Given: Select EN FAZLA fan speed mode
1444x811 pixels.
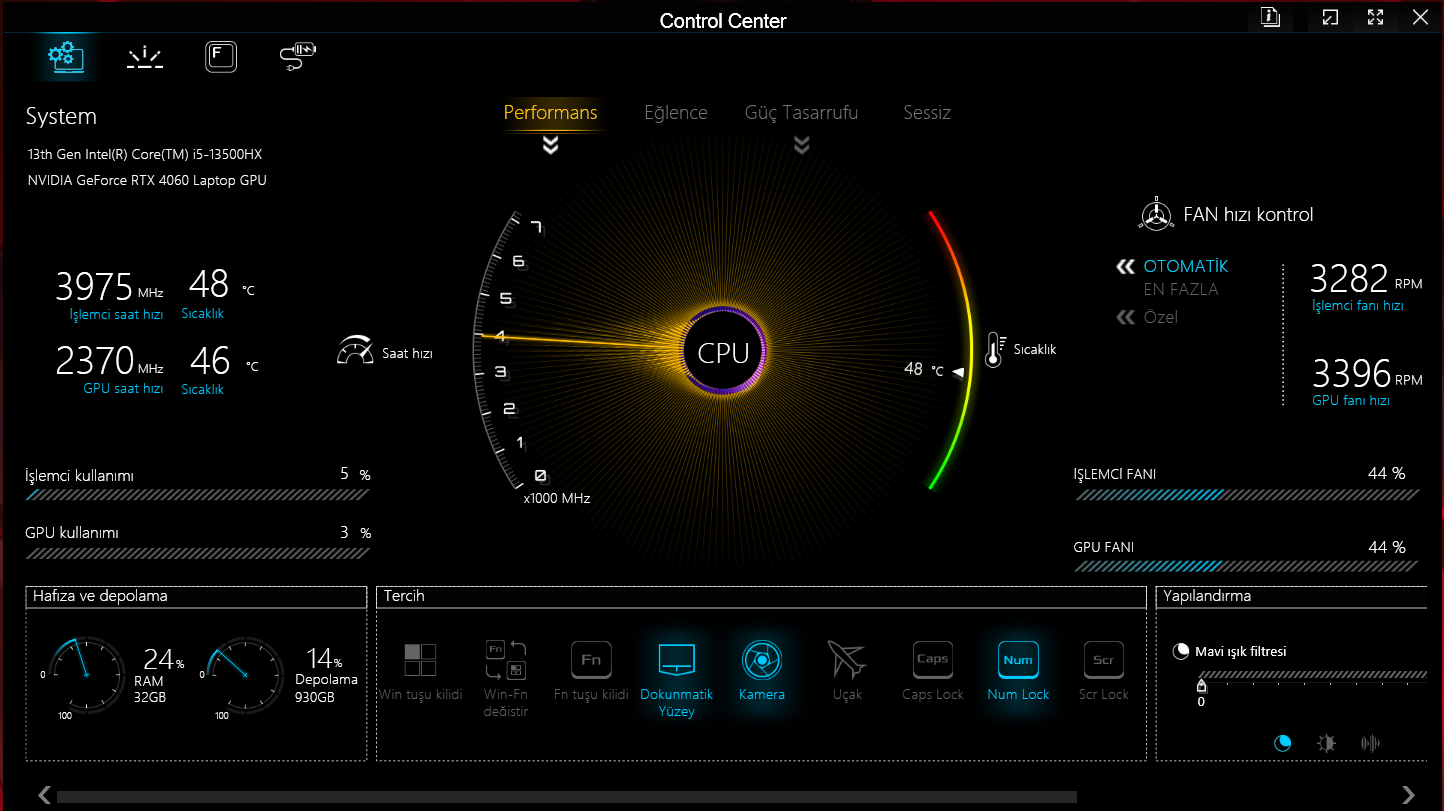Looking at the screenshot, I should pos(1181,289).
